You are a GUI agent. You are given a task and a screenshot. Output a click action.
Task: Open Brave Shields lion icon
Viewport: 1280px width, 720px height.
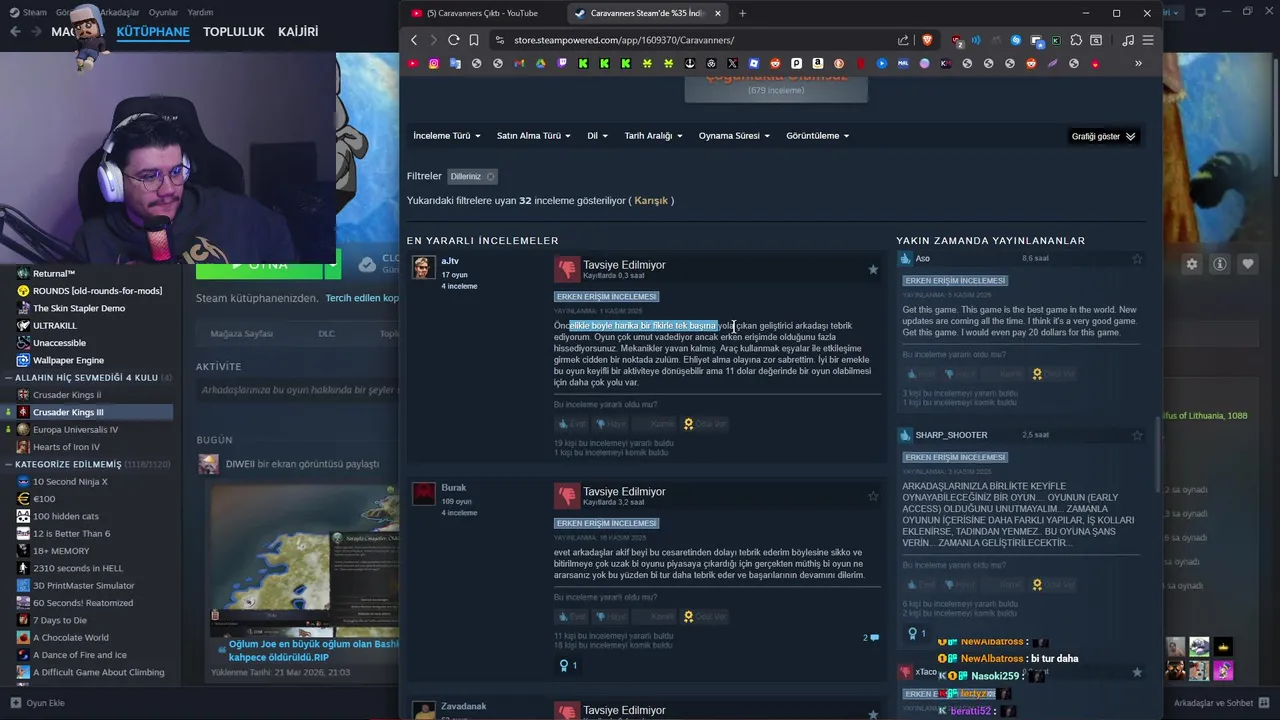[x=927, y=40]
